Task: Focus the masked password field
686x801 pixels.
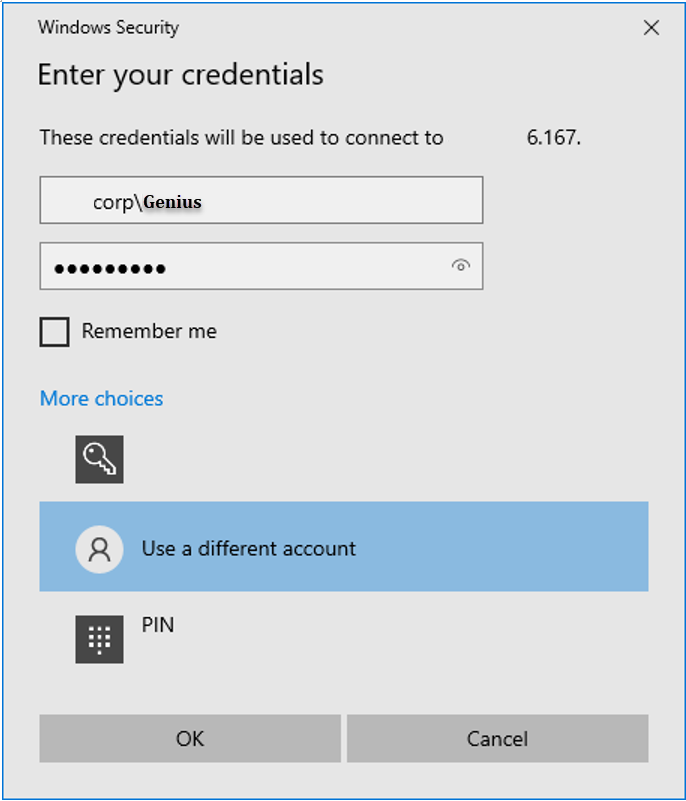Action: 262,266
